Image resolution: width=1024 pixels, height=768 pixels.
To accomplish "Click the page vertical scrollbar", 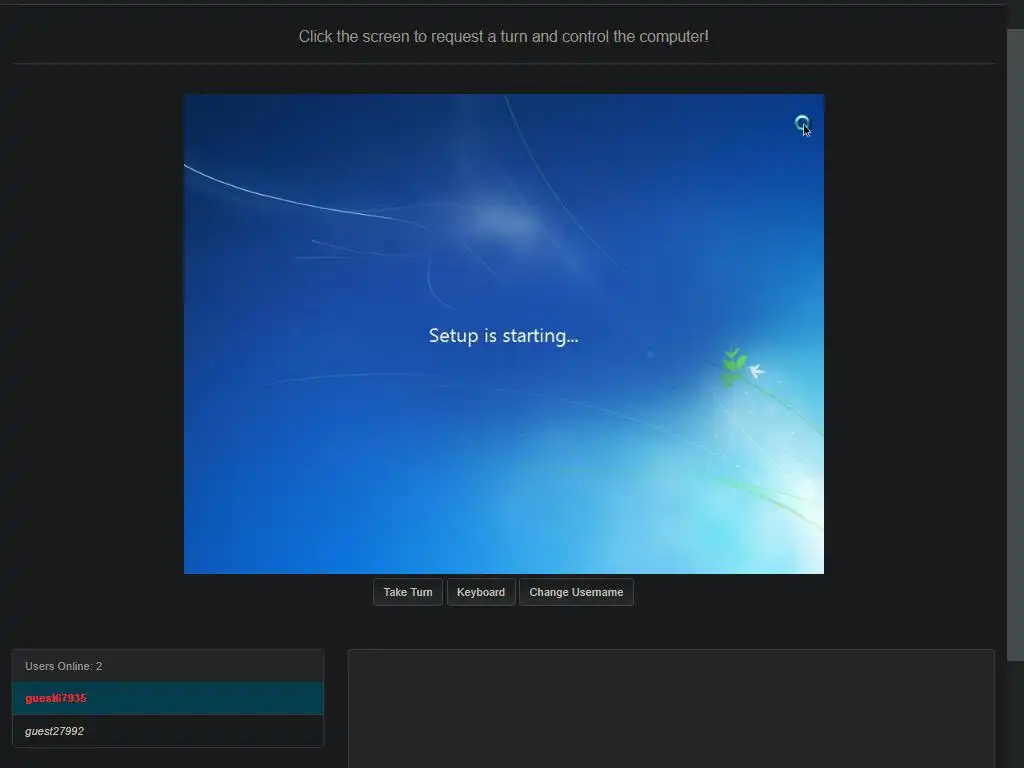I will point(1016,345).
